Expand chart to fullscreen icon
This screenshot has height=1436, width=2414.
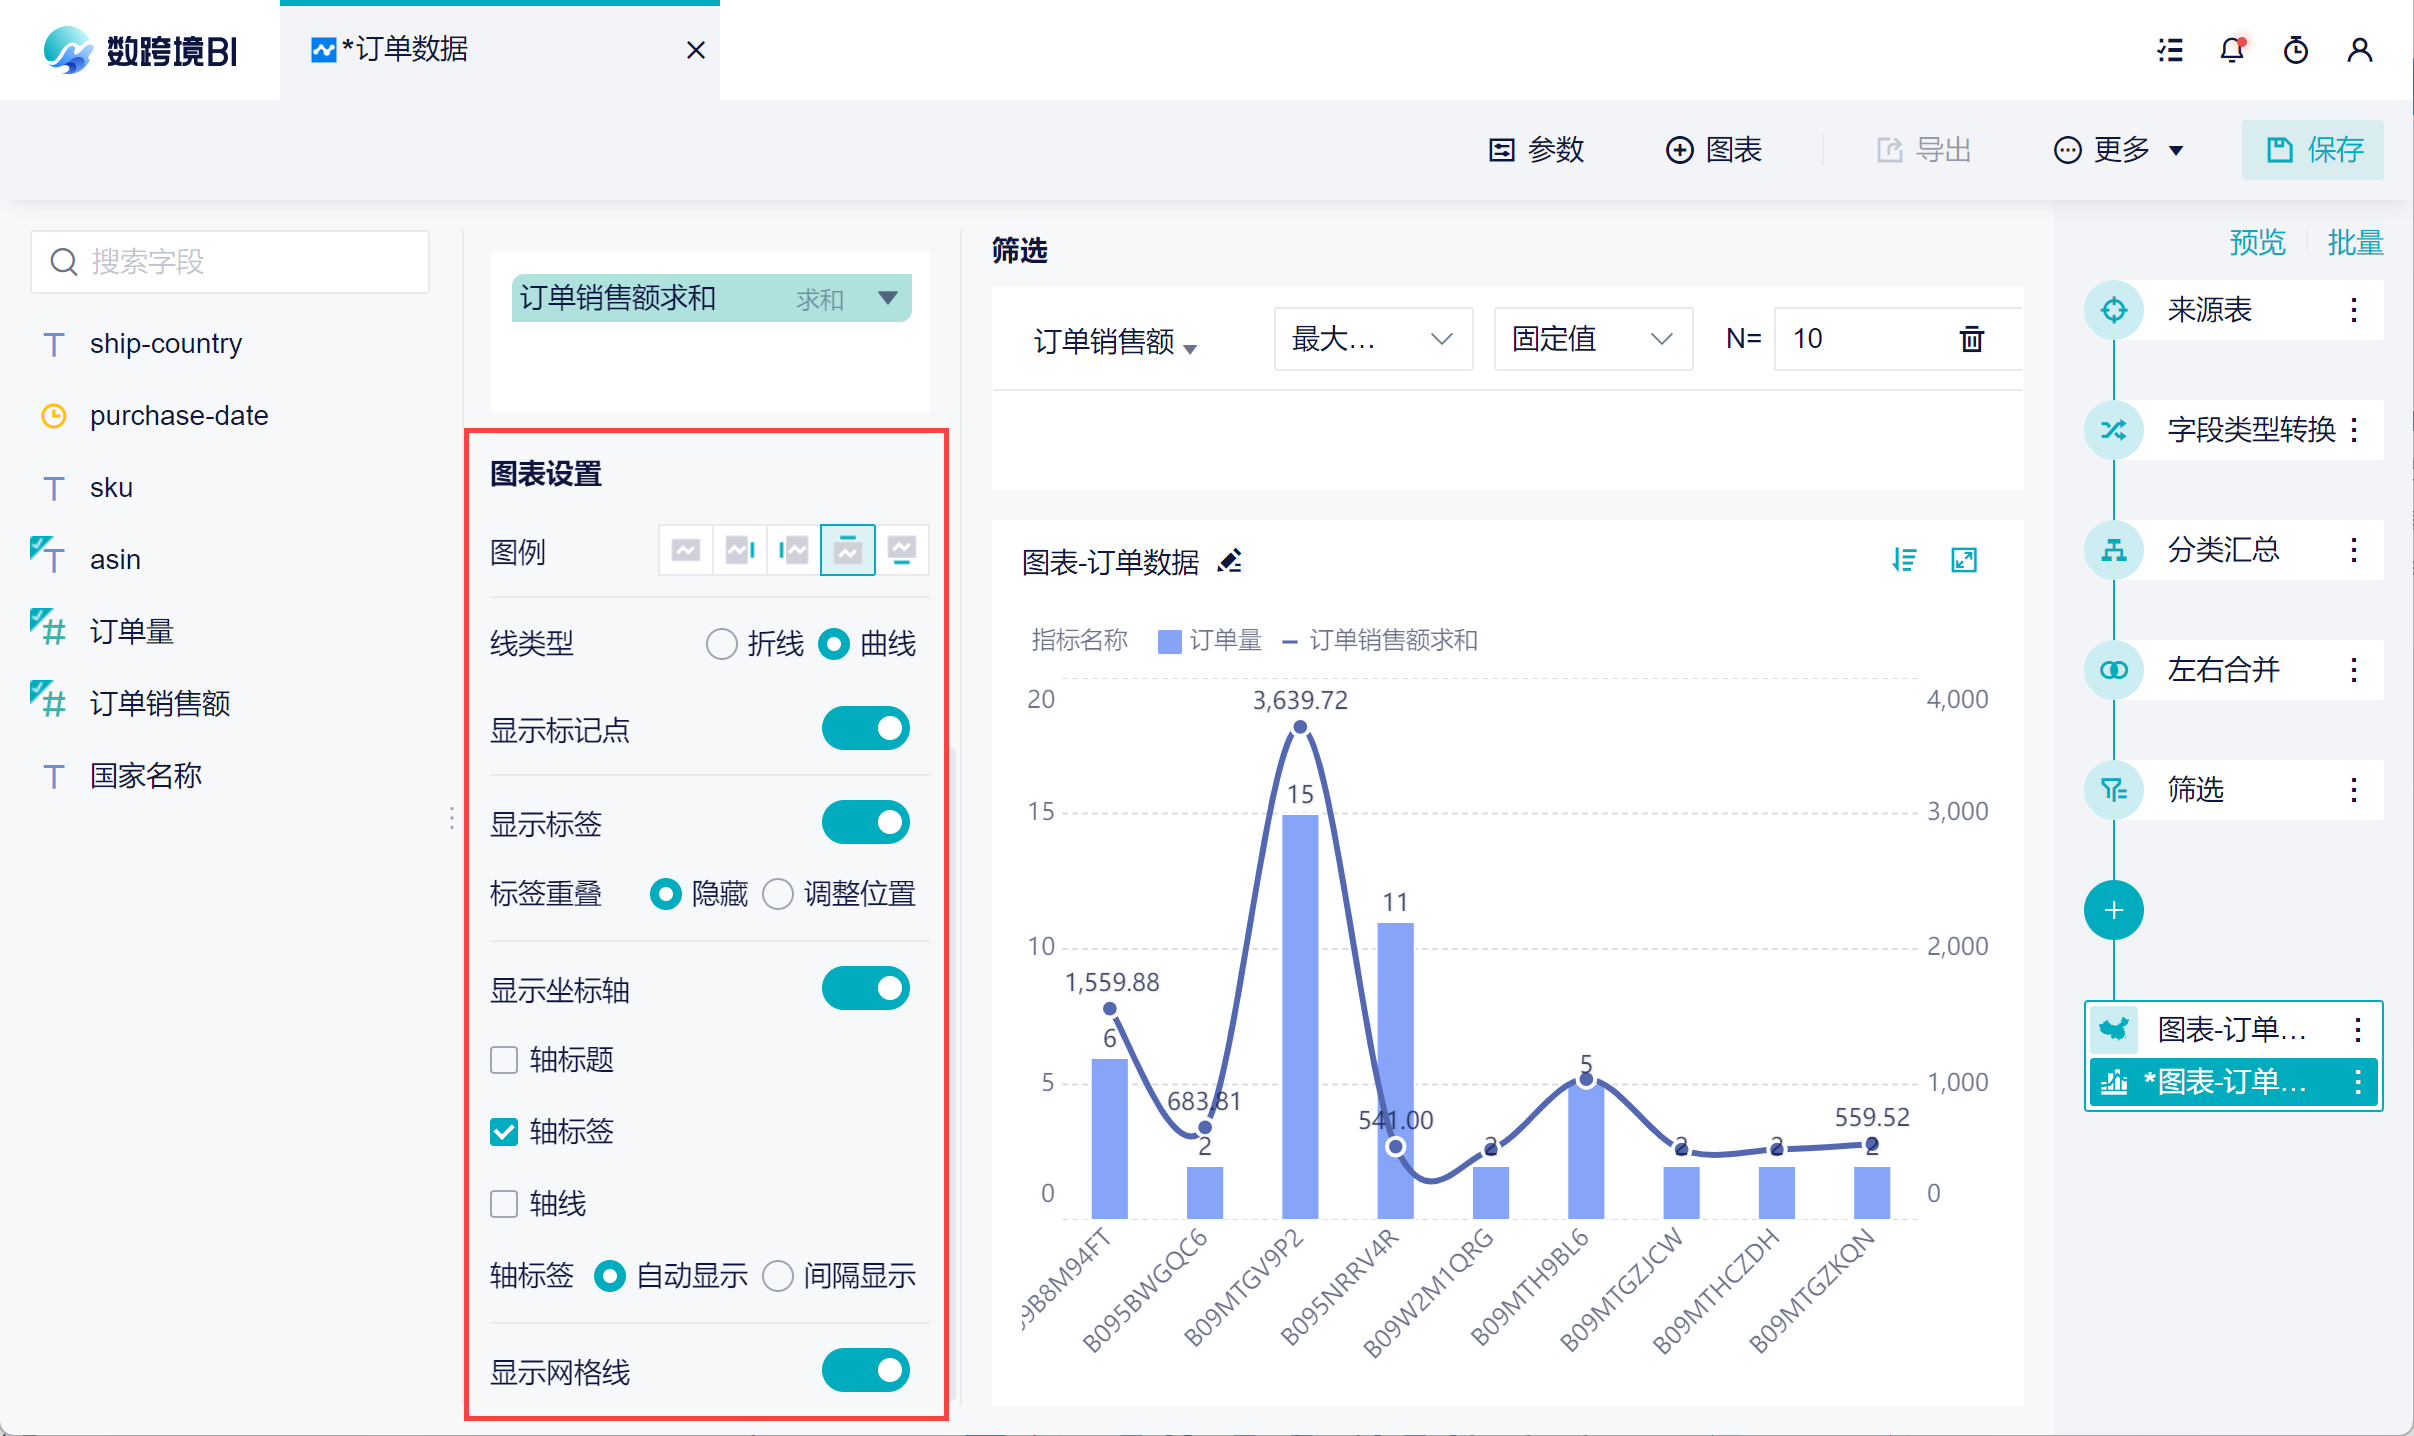click(1964, 560)
